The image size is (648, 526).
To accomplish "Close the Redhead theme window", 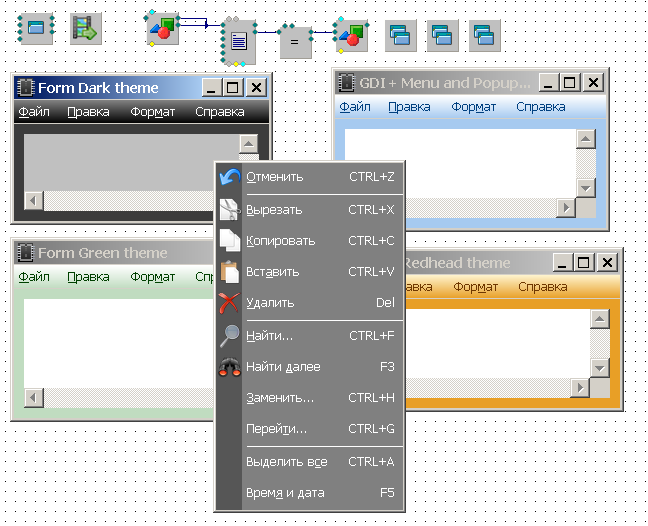I will 607,262.
